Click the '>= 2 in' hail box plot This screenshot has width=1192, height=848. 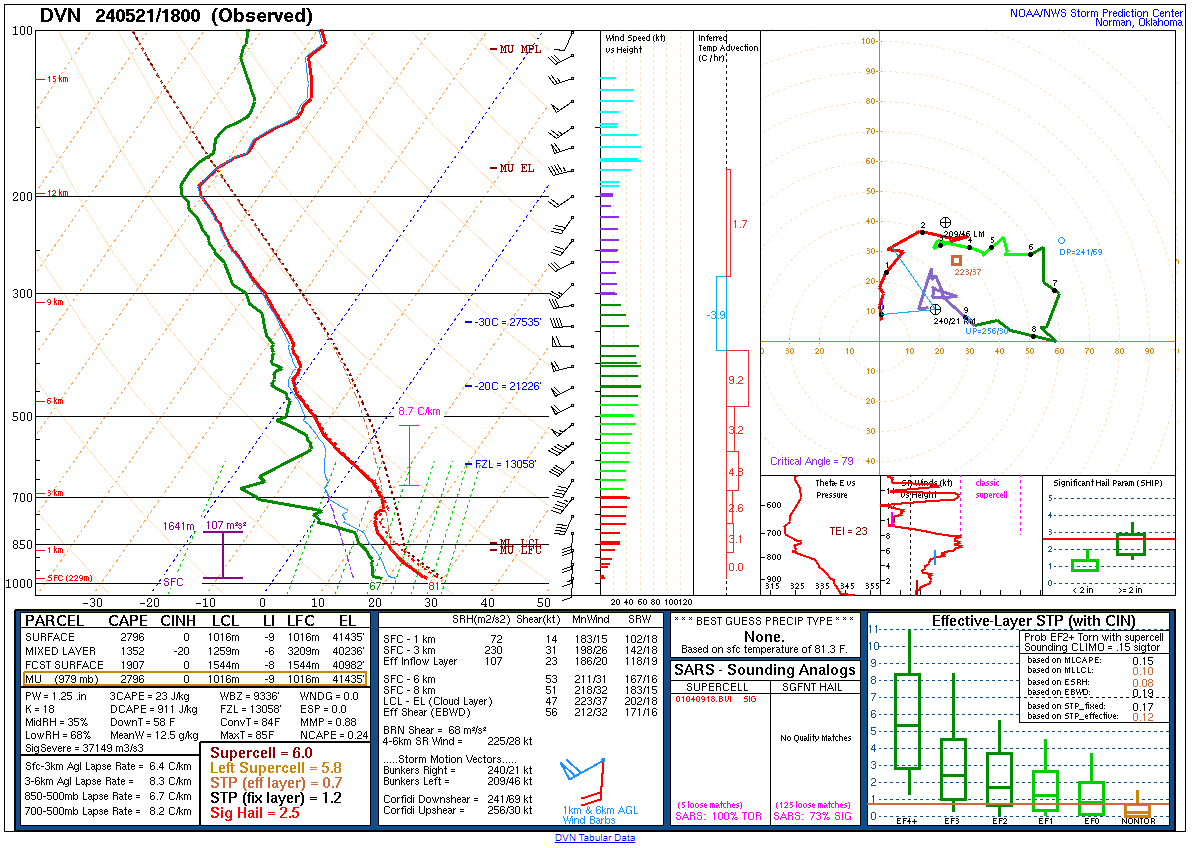tap(1131, 544)
